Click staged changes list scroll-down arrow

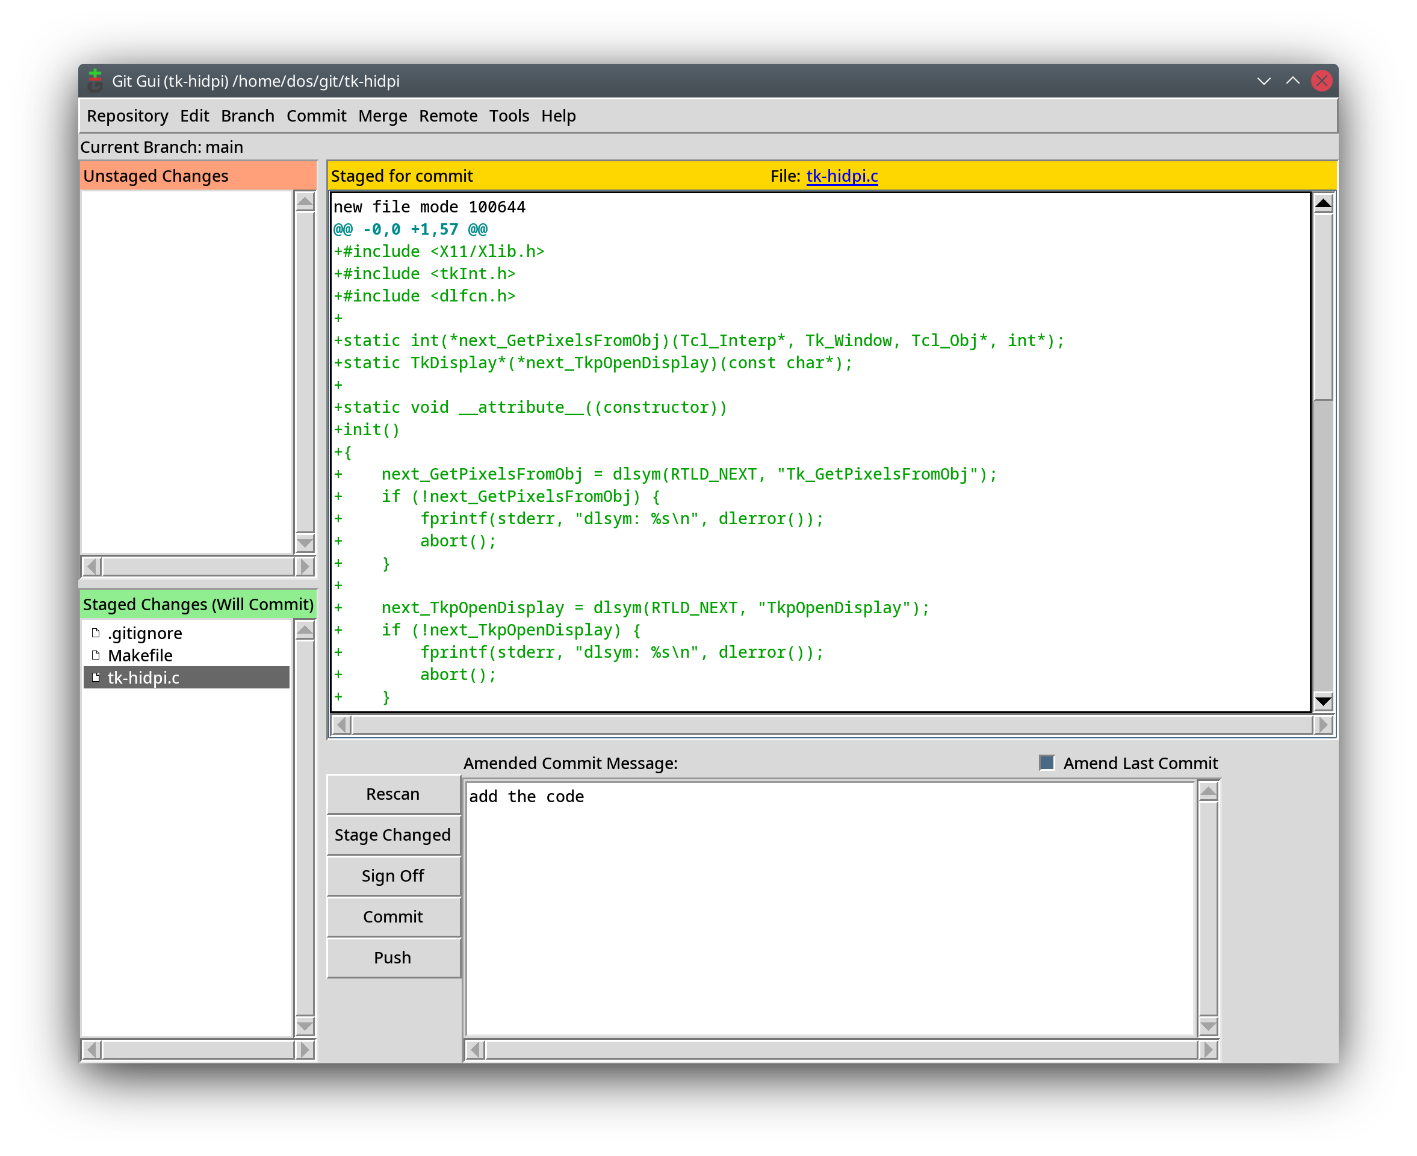point(305,1026)
